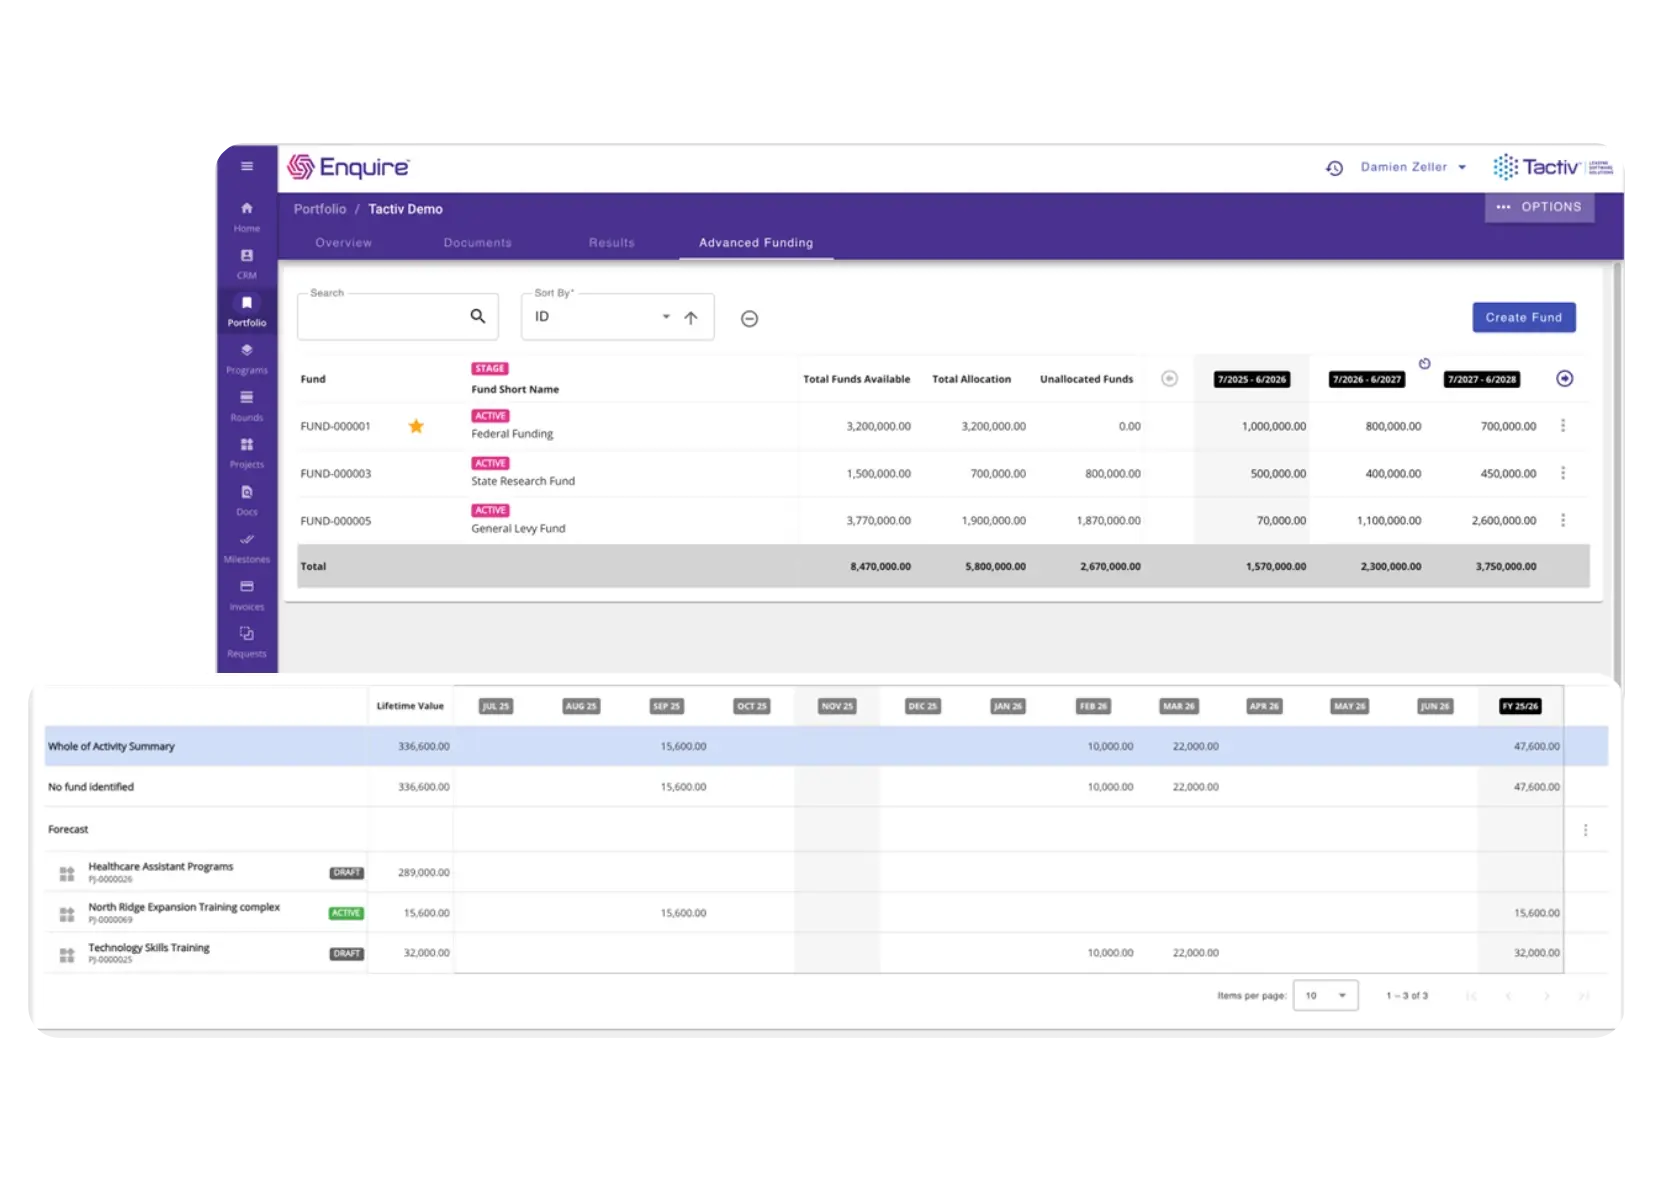Click the next period arrow in fund table
1653x1181 pixels.
point(1565,378)
